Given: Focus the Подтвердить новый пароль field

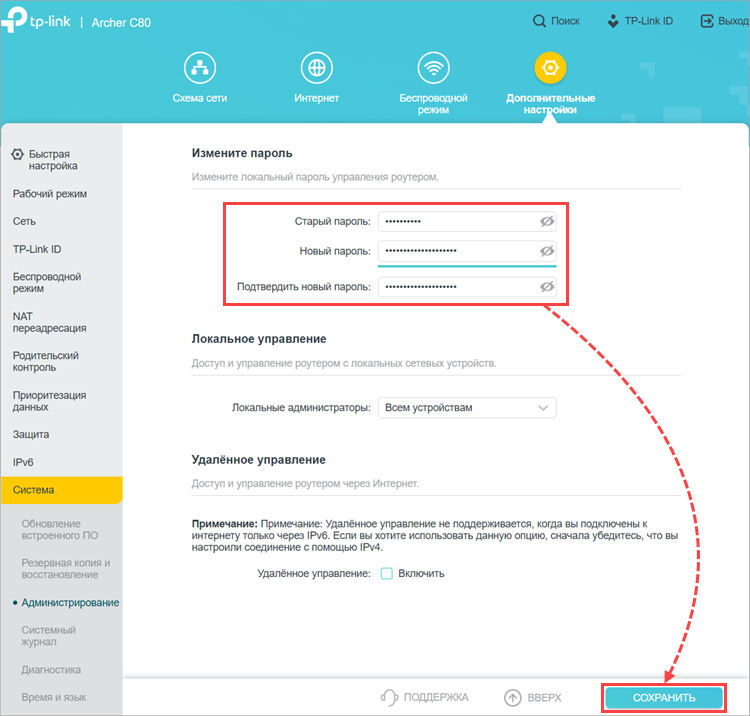Looking at the screenshot, I should [x=467, y=287].
